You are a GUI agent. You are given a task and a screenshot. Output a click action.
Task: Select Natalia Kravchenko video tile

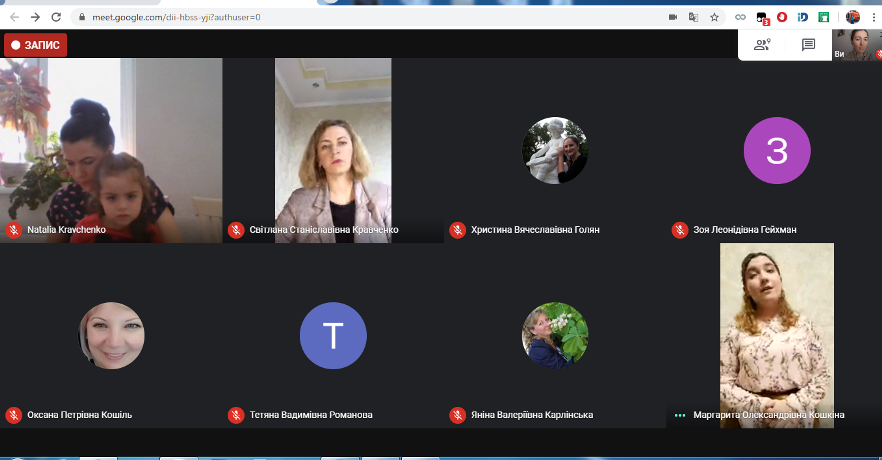tap(111, 150)
